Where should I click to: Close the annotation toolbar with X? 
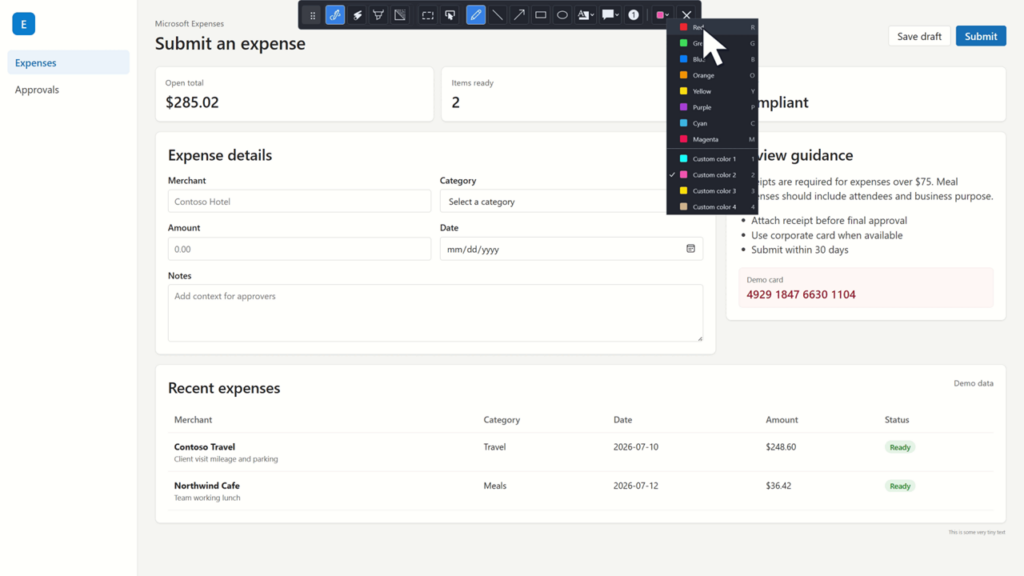[686, 15]
